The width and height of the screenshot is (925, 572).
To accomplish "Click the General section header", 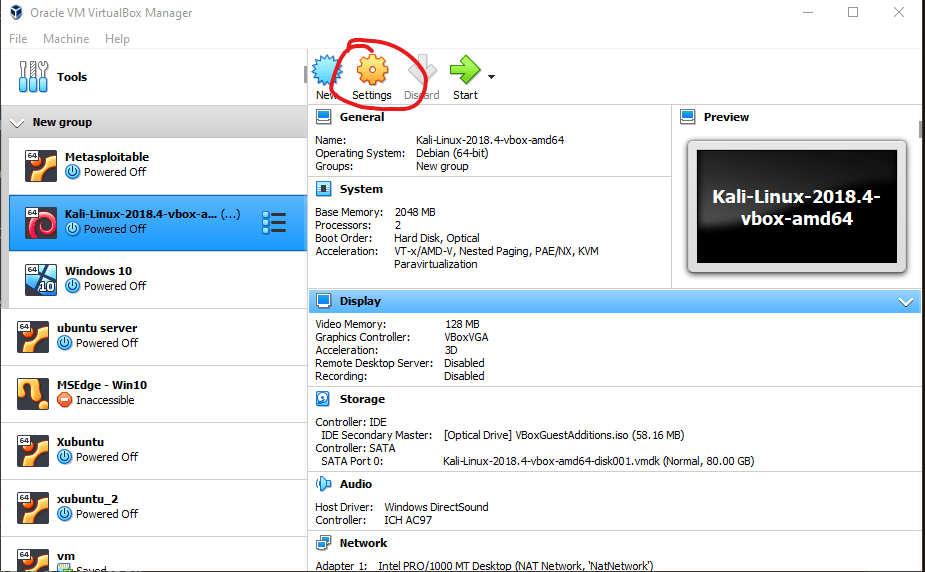I will click(x=361, y=117).
